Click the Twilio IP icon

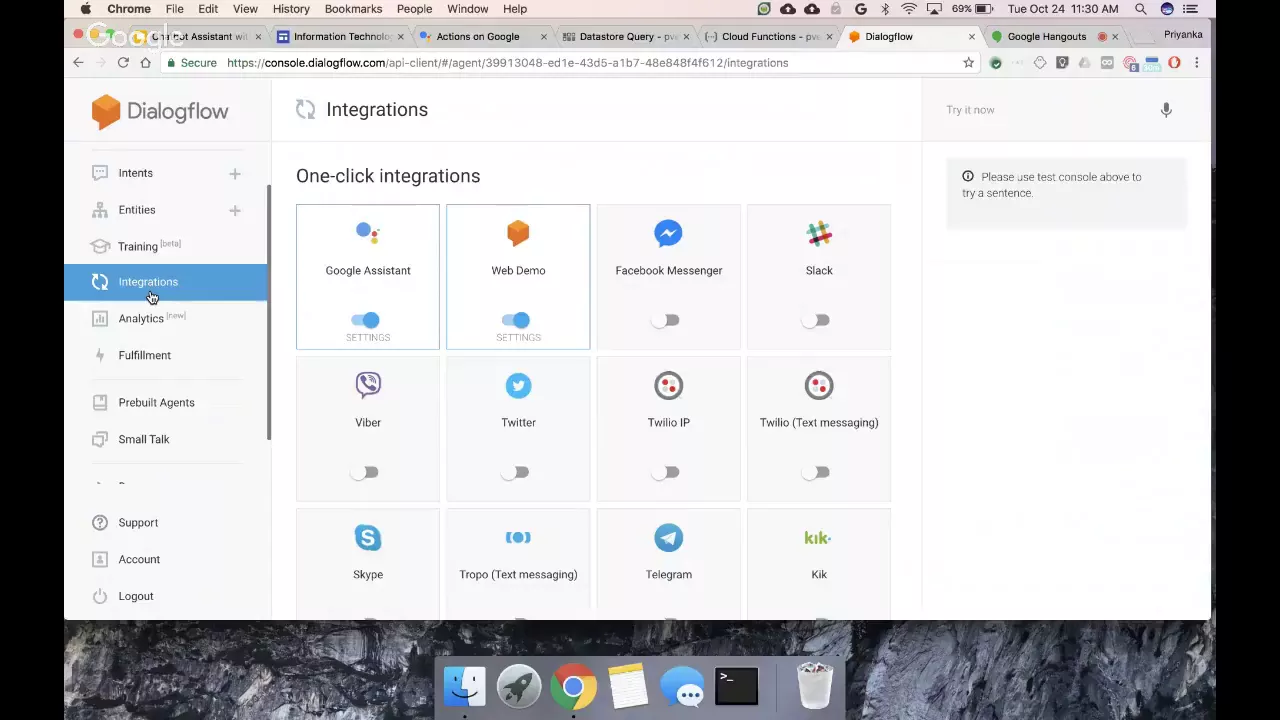pyautogui.click(x=668, y=385)
